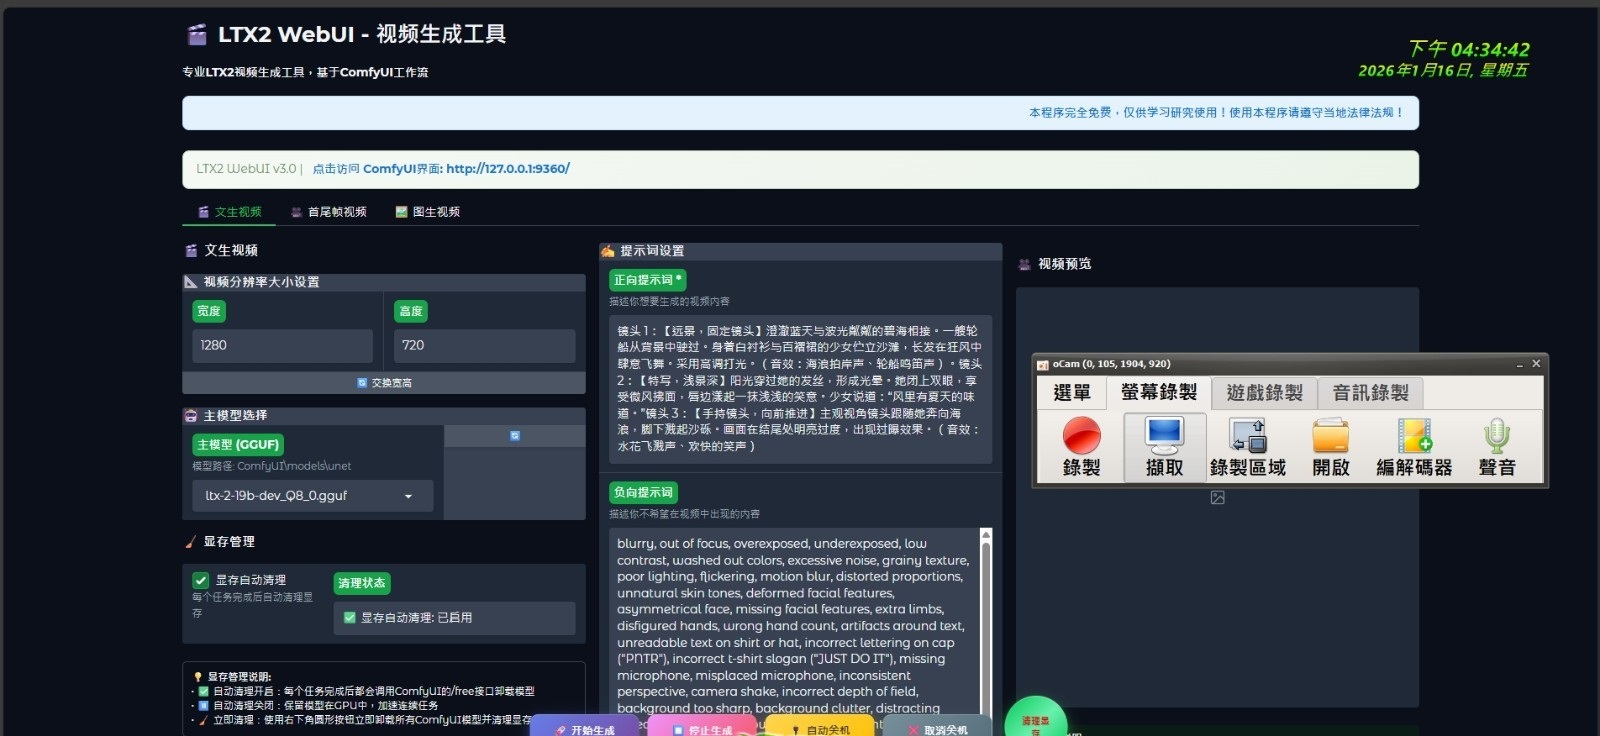The width and height of the screenshot is (1600, 736).
Task: Switch to the 首尾帧视频 tab
Action: pos(328,212)
